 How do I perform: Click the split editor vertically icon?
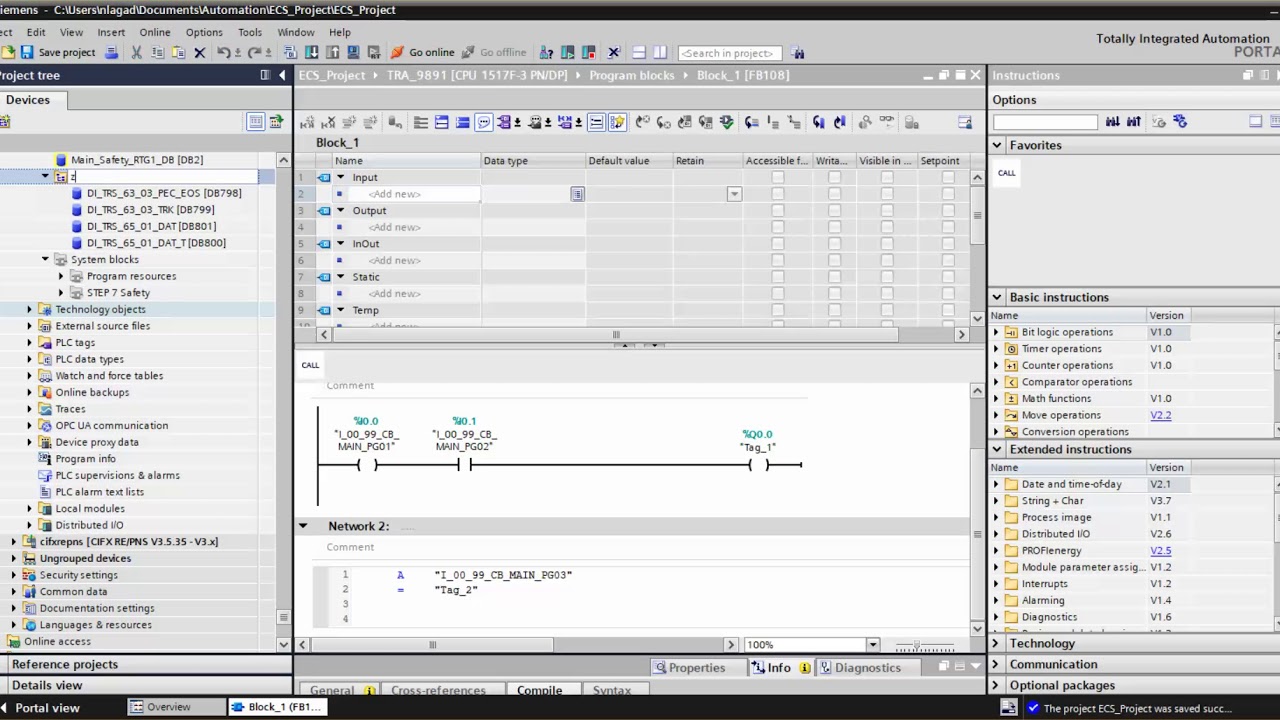658,52
